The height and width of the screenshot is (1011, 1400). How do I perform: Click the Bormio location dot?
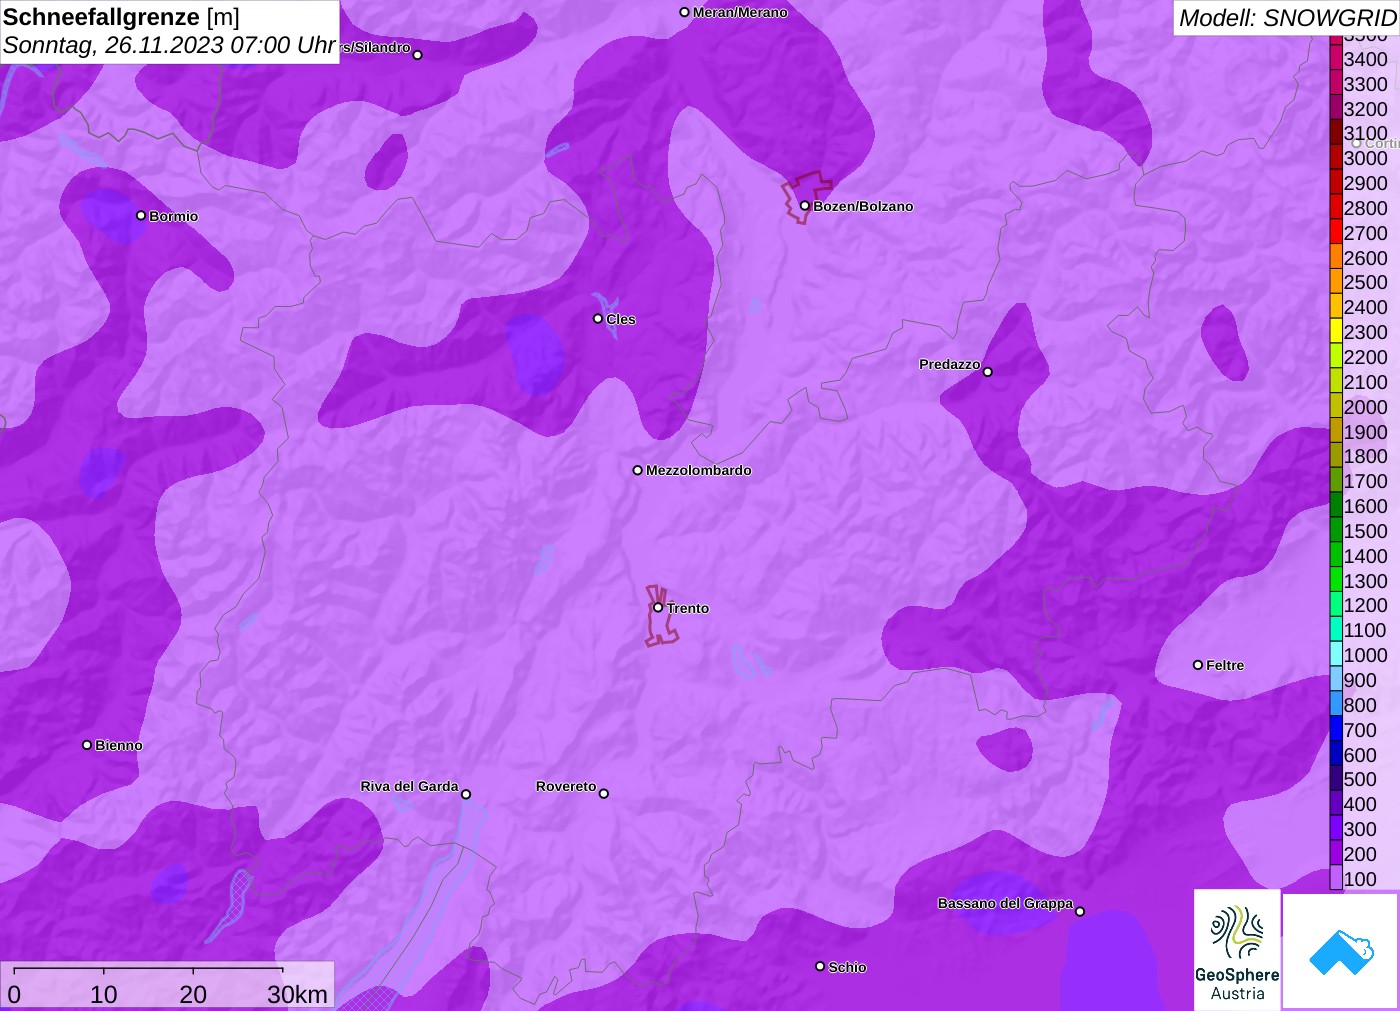pos(141,216)
